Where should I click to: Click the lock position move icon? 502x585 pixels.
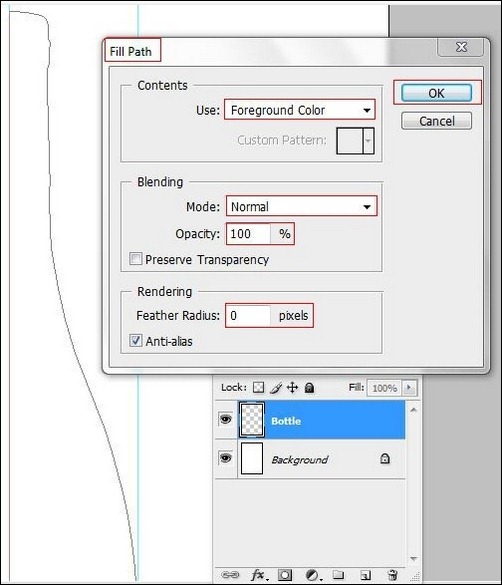pyautogui.click(x=292, y=388)
